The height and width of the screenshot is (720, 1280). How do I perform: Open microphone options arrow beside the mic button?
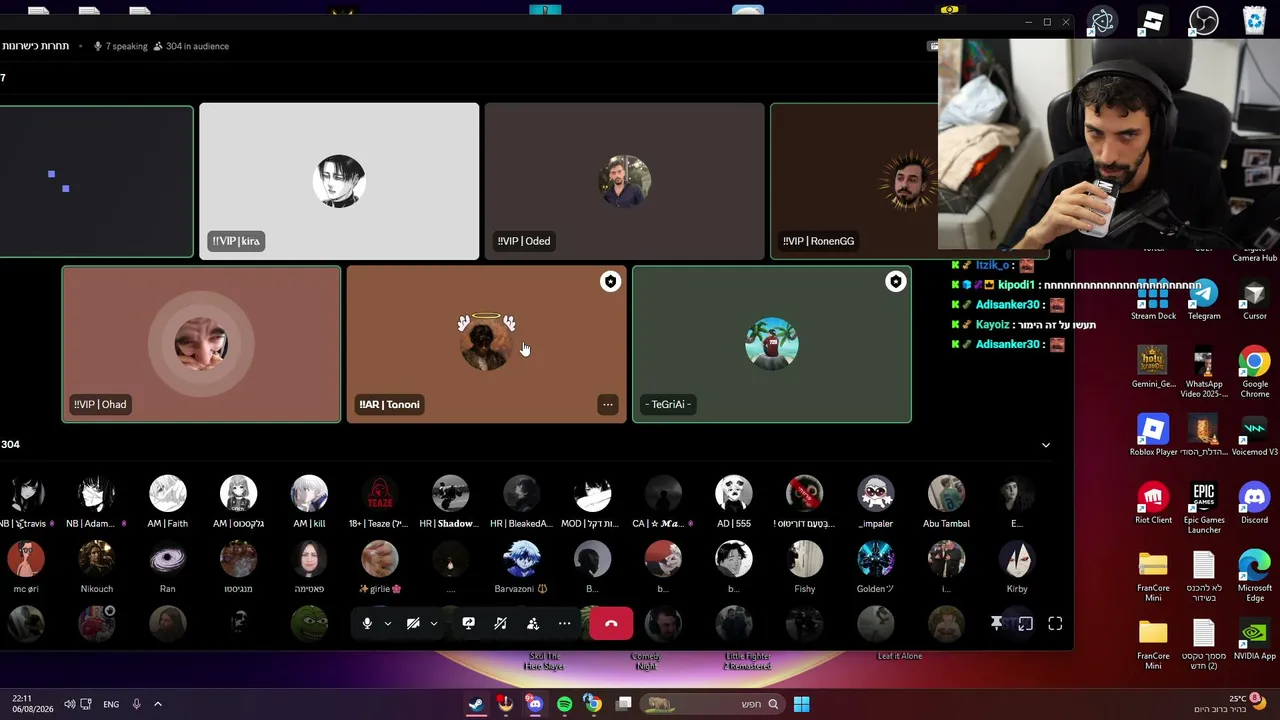tap(388, 624)
